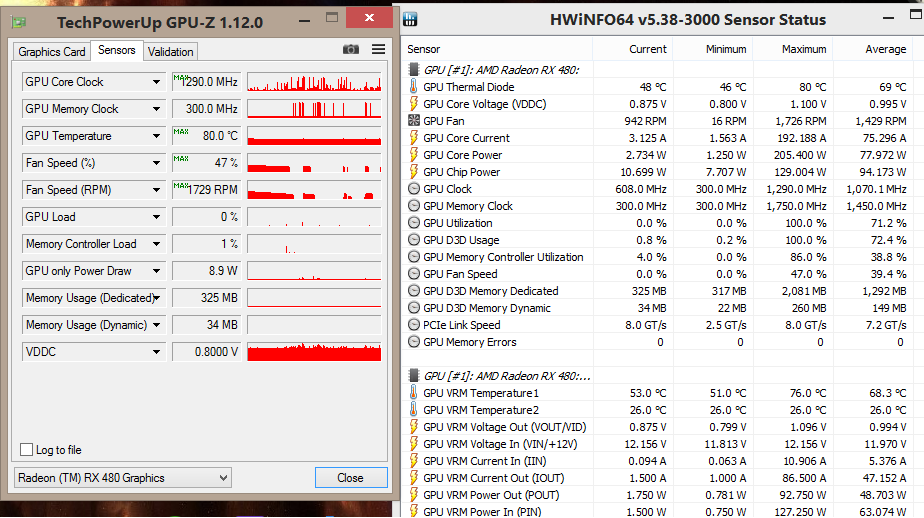Click the GPU-Z screenshot camera icon
Screen dimensions: 924x518
(351, 50)
